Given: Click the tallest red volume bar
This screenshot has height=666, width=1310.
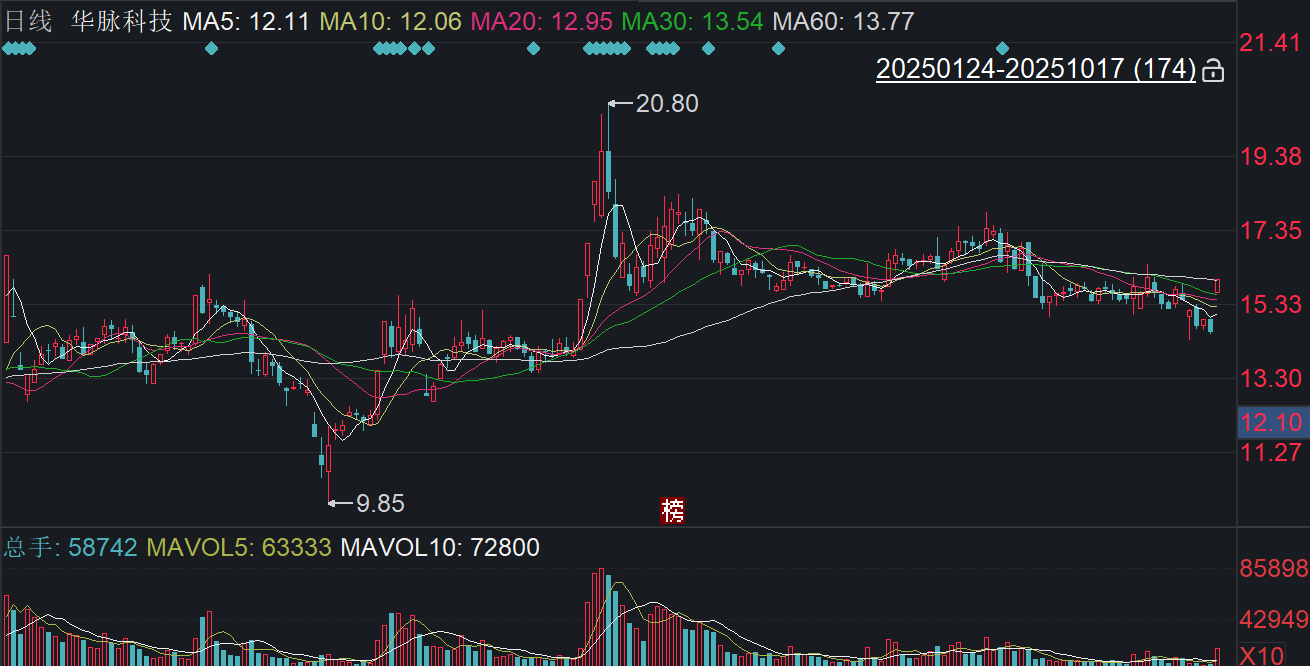Looking at the screenshot, I should (x=600, y=616).
